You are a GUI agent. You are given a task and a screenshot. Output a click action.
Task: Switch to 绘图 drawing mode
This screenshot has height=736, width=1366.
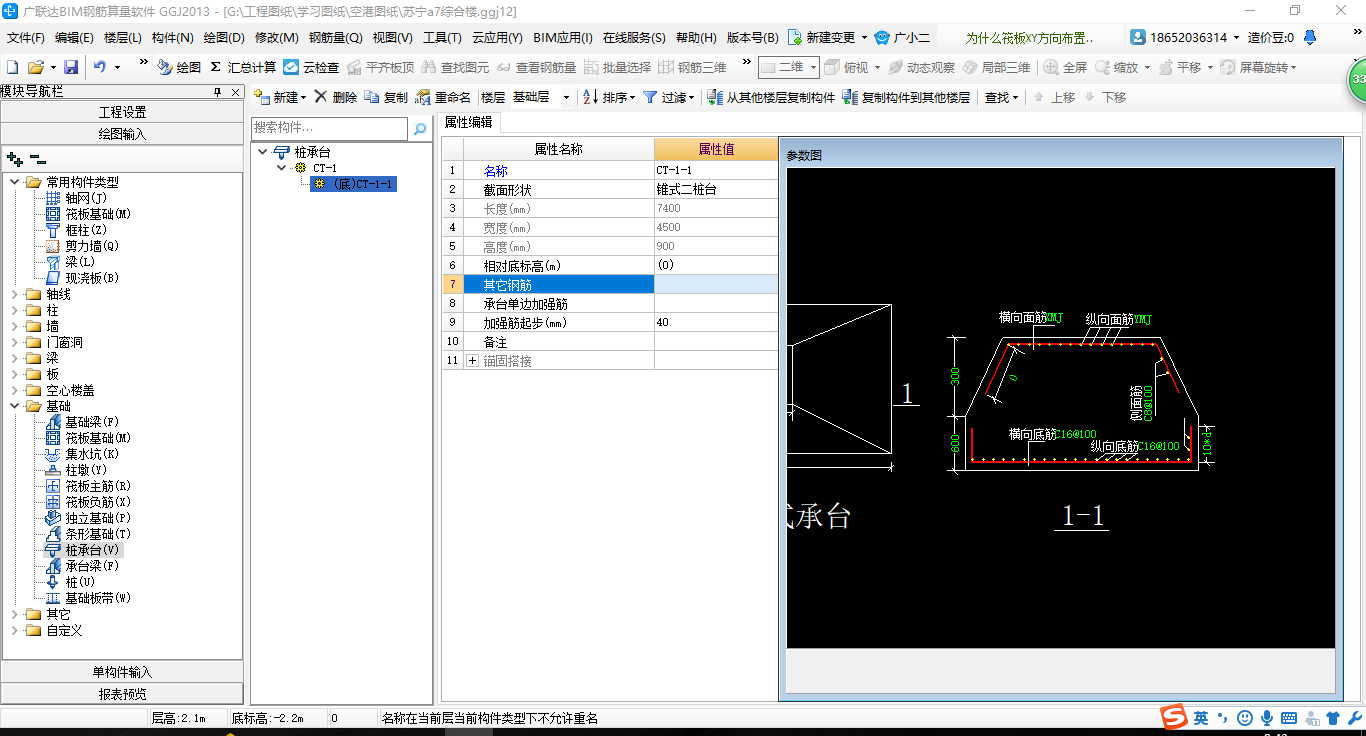tap(179, 67)
